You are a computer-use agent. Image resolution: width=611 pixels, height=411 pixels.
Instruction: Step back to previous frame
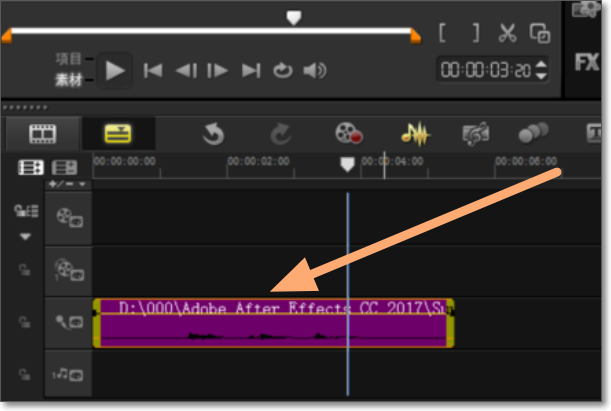point(185,70)
